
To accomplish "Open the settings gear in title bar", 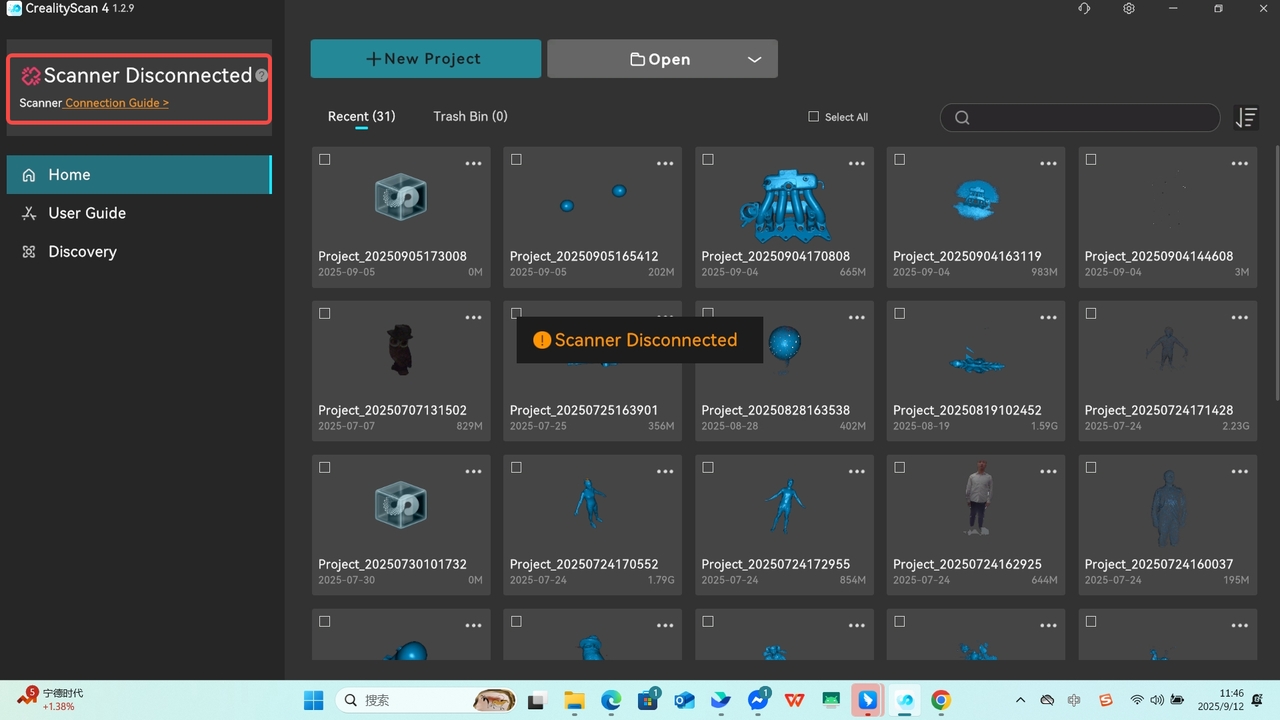I will pos(1129,9).
